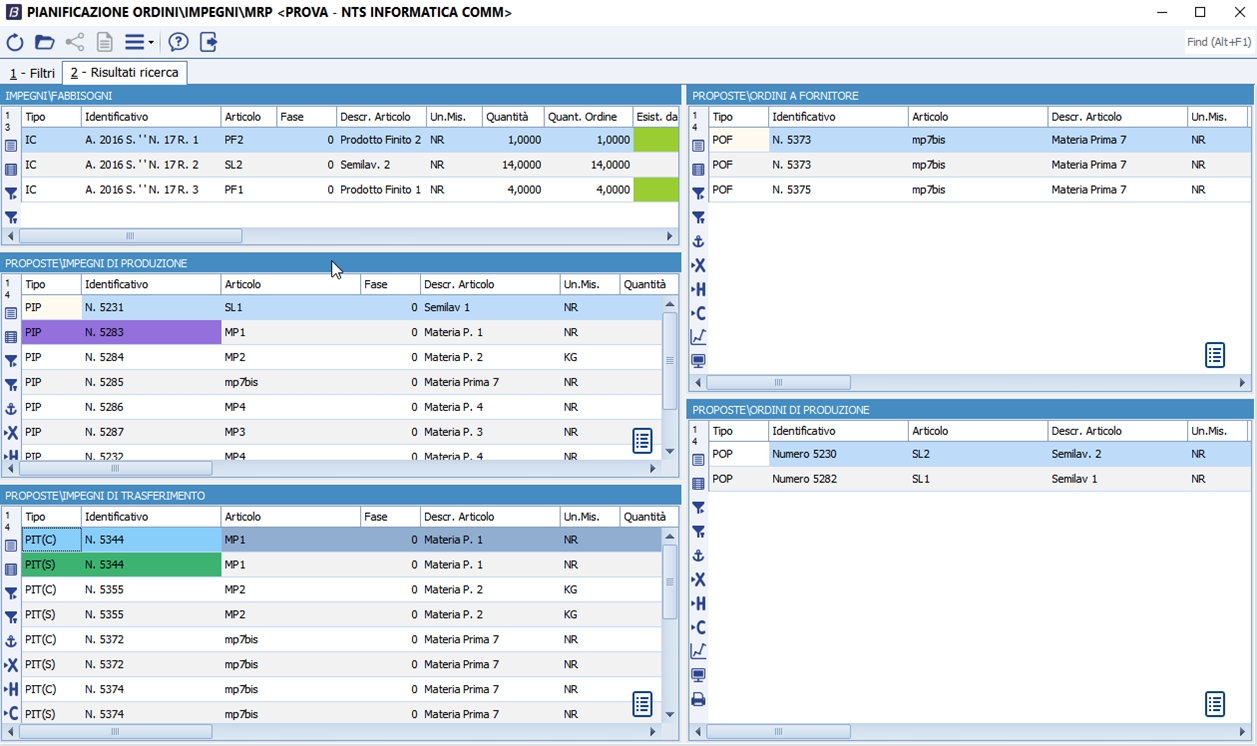Click the monitor icon in Ordini di Produzione panel
Viewport: 1257px width, 746px height.
point(698,676)
